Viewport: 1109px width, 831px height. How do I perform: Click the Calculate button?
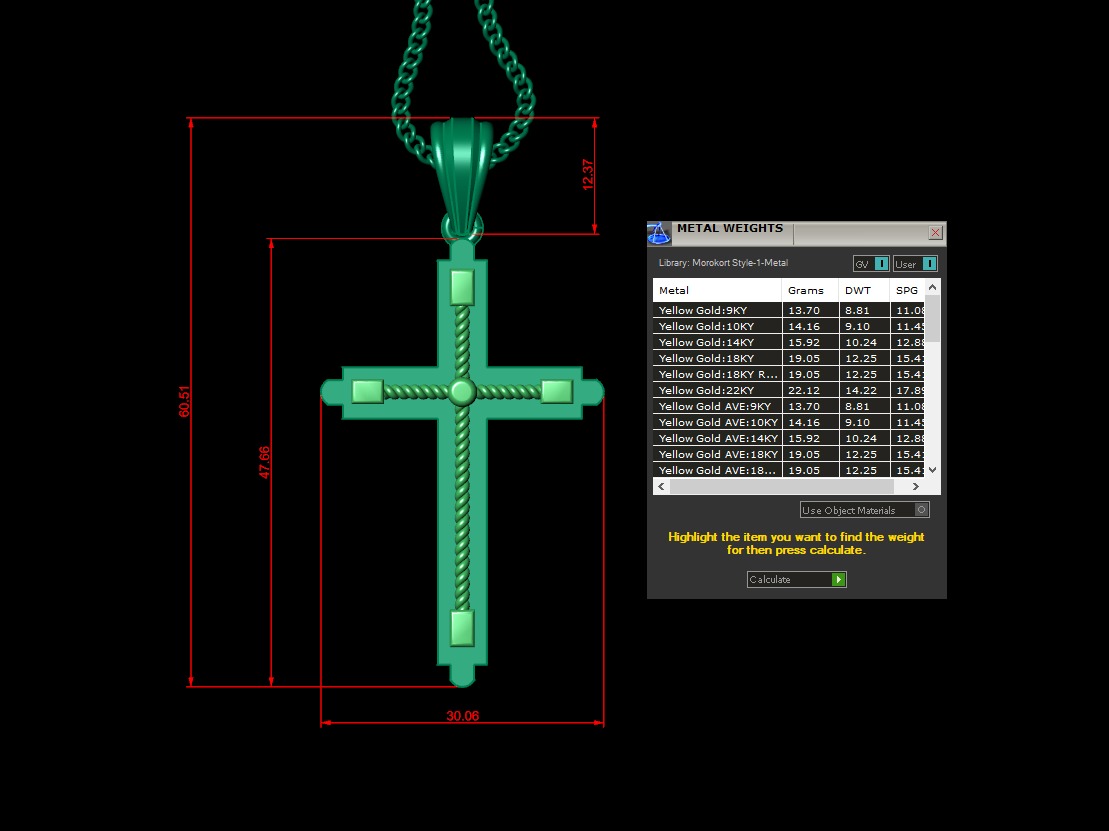[x=796, y=579]
